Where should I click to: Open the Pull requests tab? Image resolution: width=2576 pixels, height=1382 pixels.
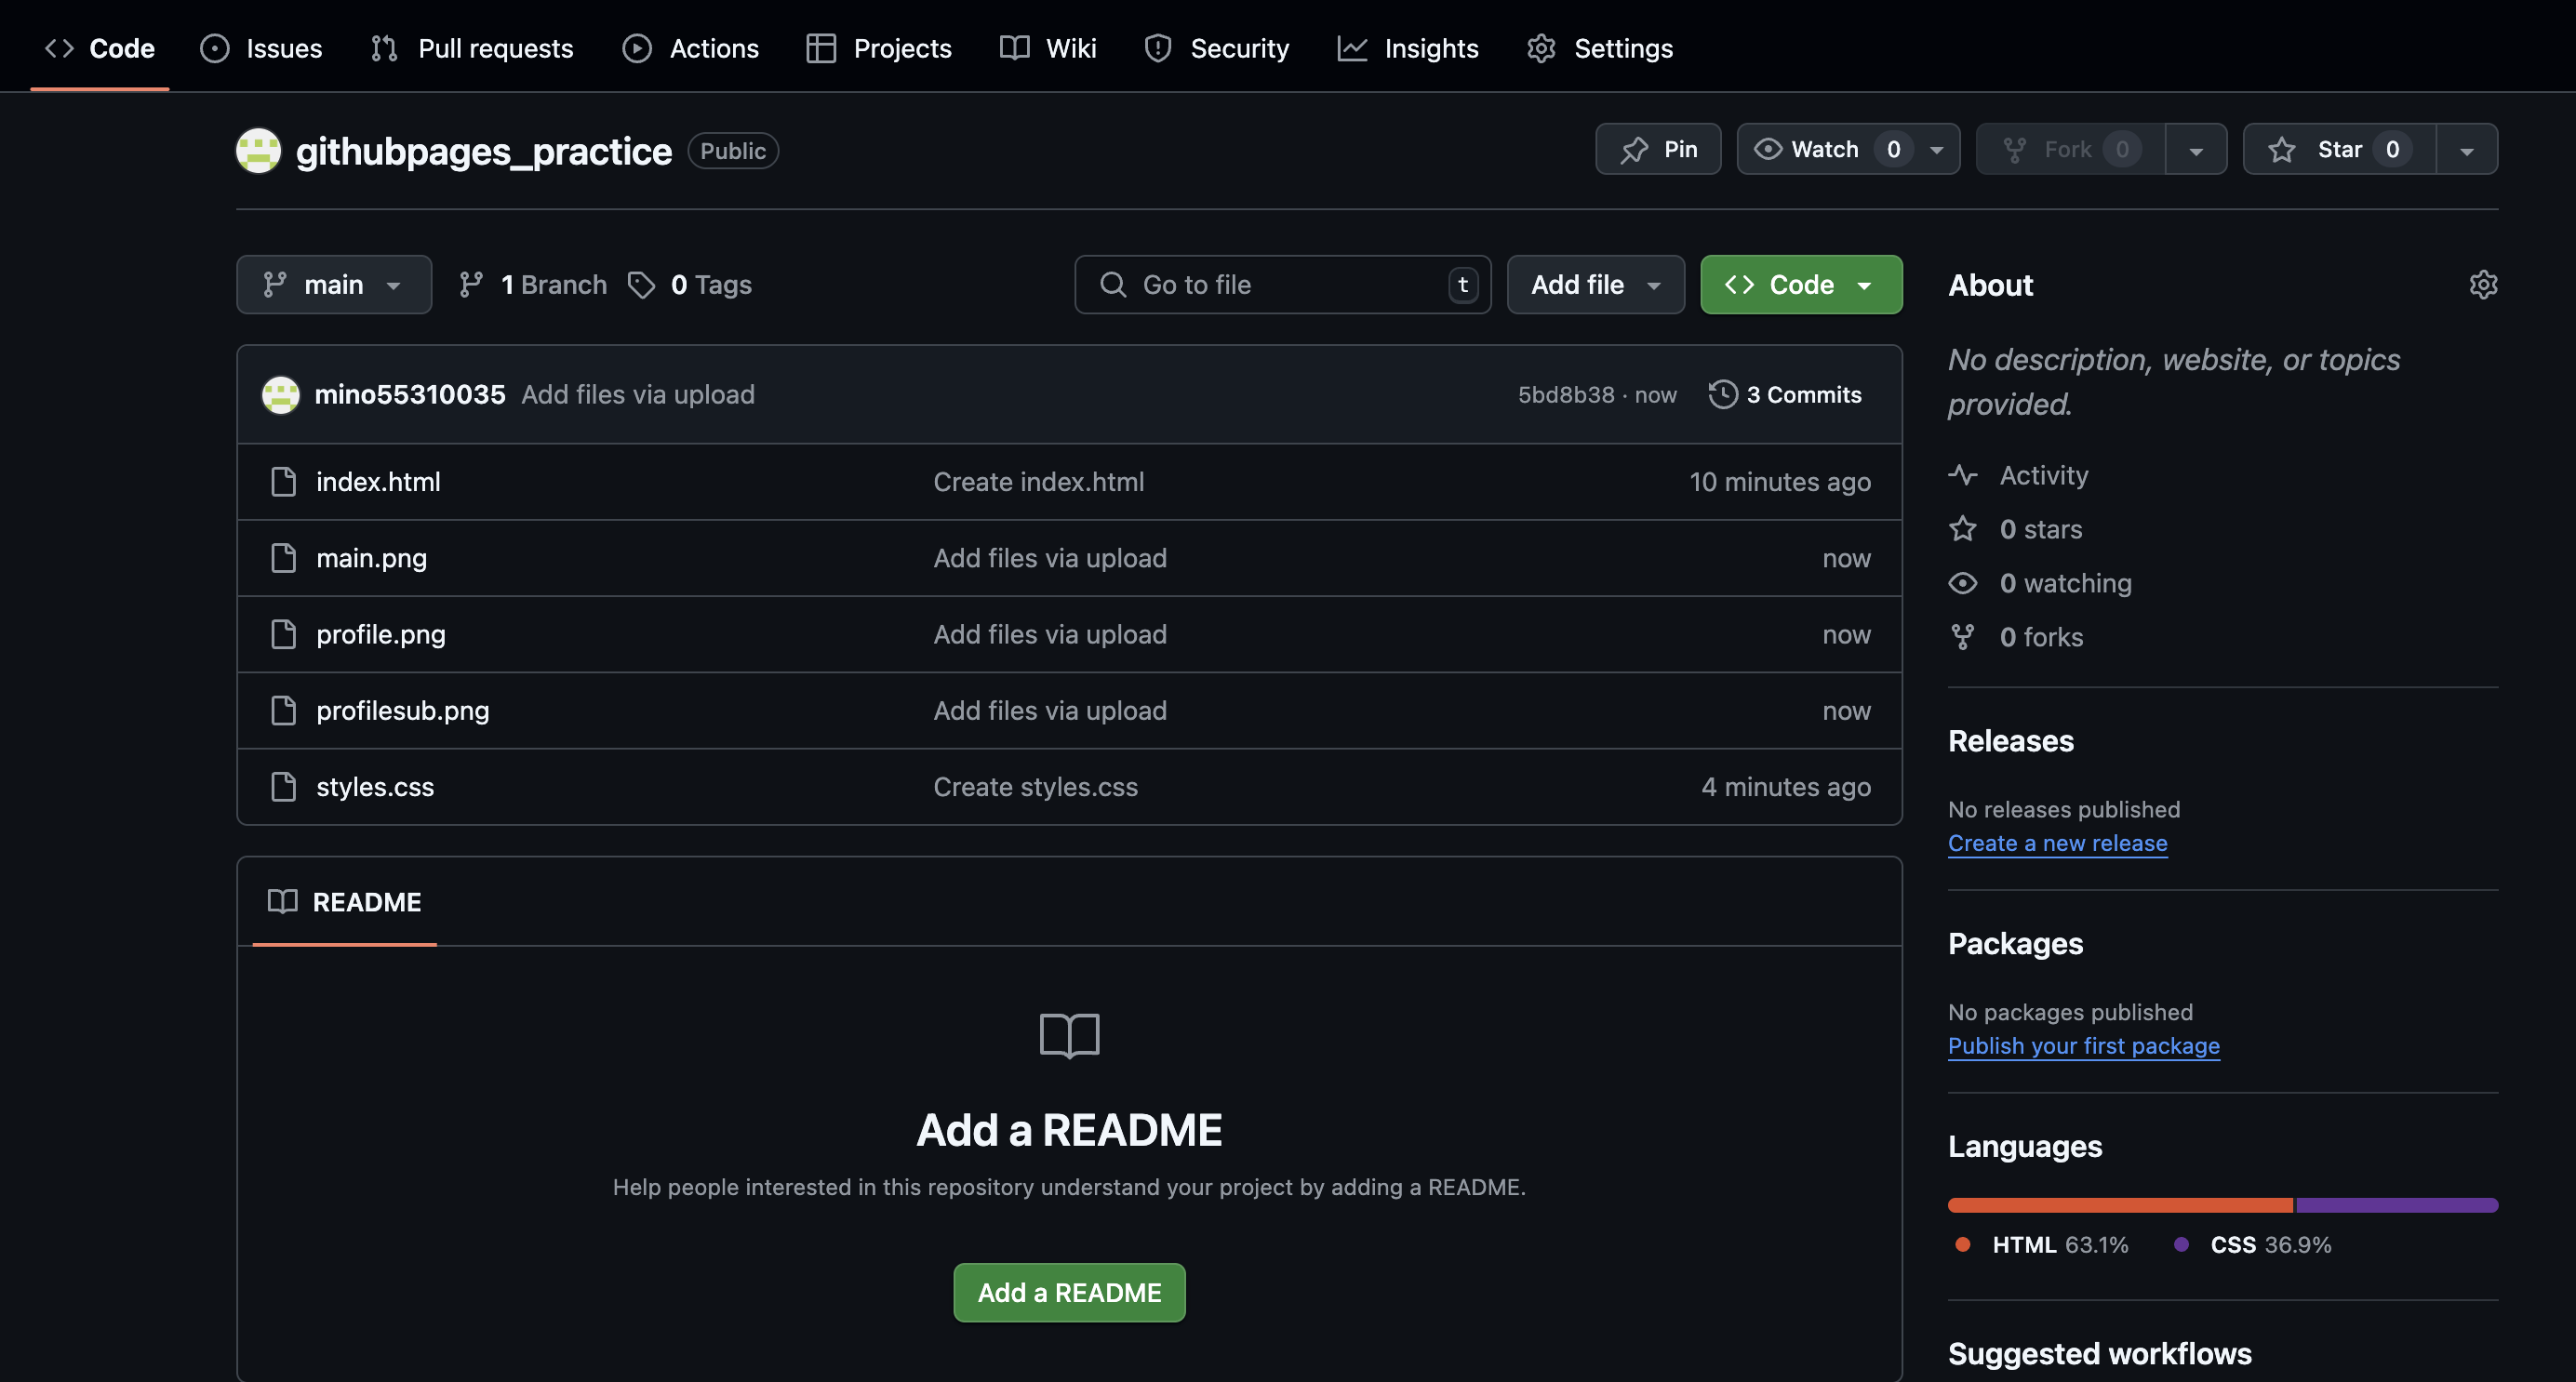[471, 47]
